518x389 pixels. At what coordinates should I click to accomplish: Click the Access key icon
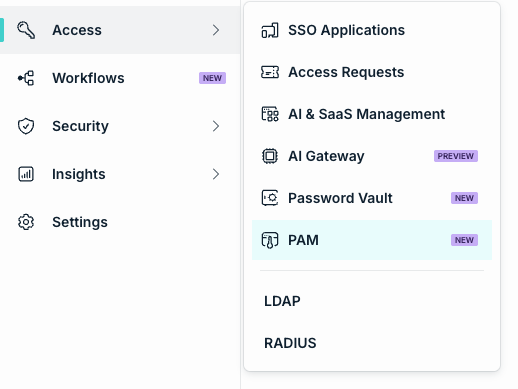click(x=26, y=30)
